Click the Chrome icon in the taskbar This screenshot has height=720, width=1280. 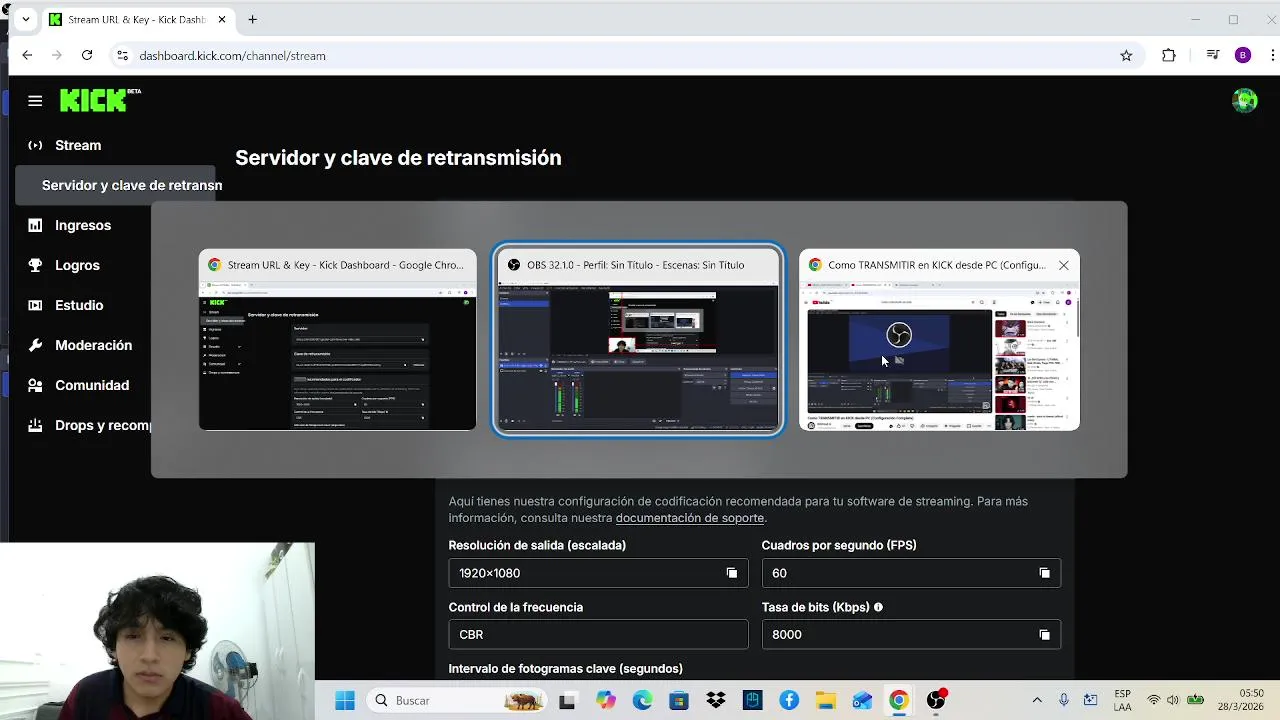point(899,701)
